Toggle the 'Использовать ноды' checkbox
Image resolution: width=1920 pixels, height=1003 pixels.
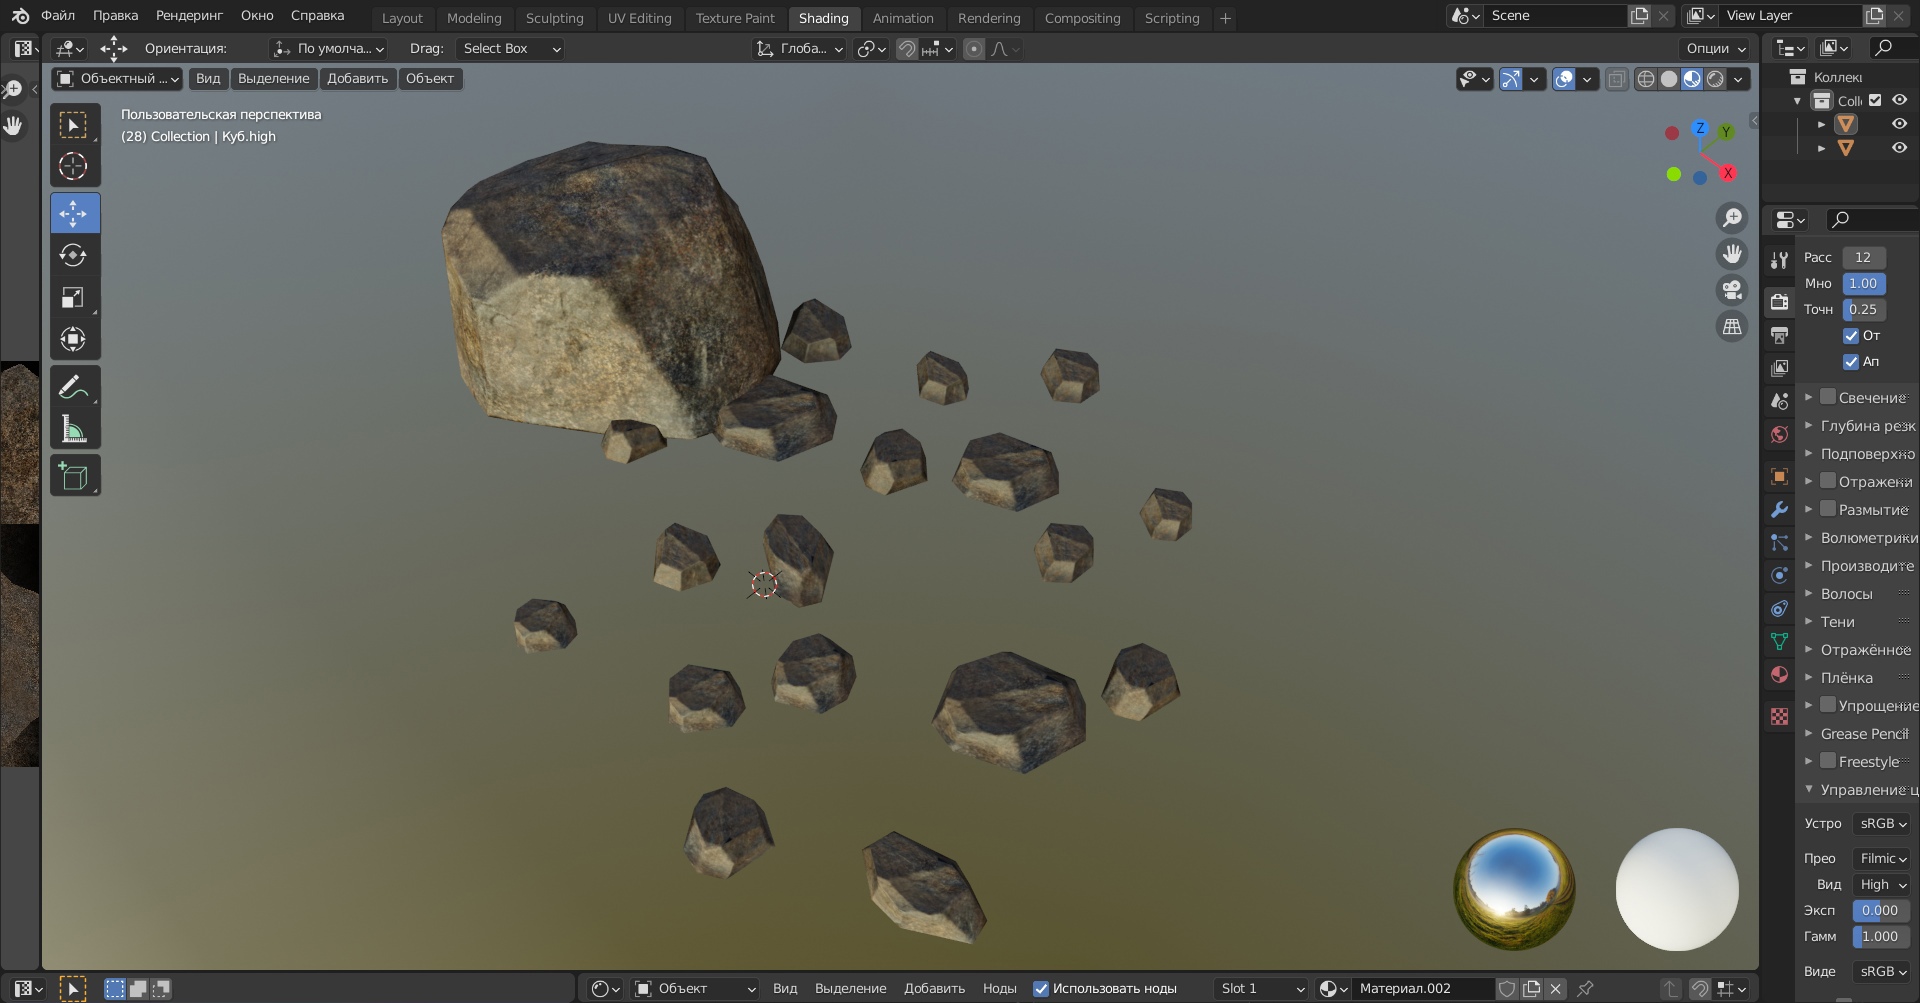(1041, 988)
